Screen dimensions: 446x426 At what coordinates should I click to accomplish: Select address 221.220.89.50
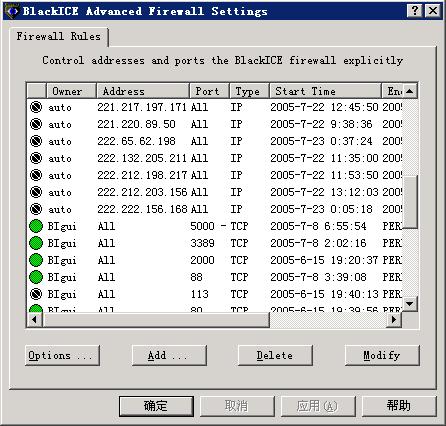(x=136, y=124)
